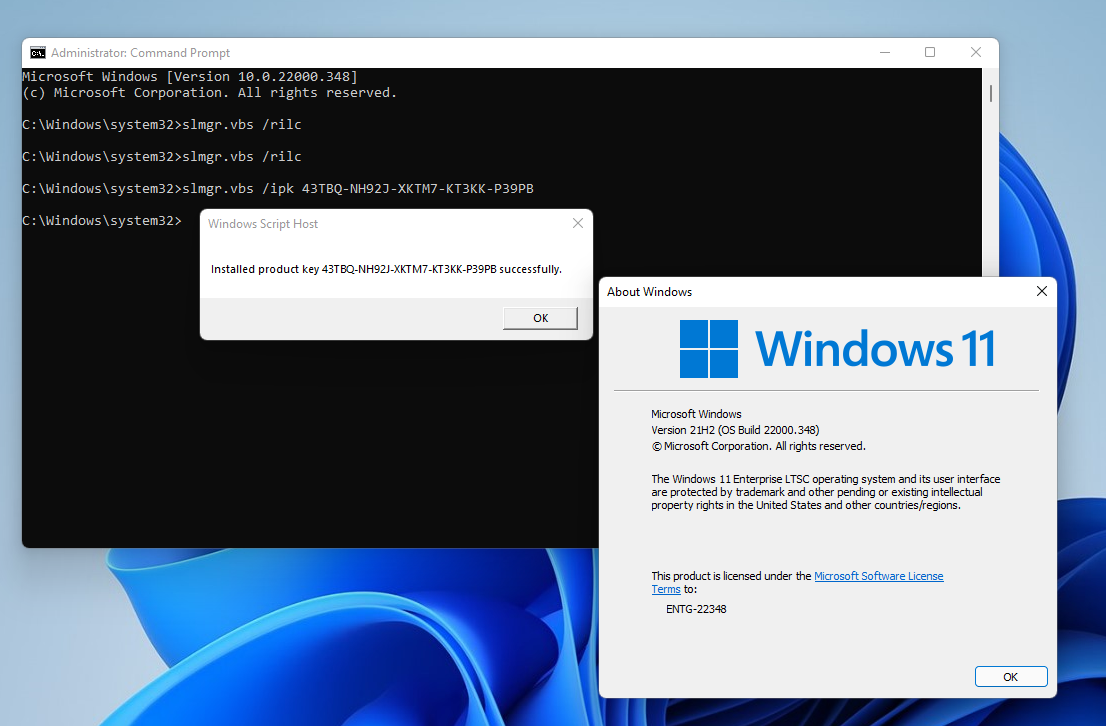Minimize the Command Prompt window

pos(885,53)
